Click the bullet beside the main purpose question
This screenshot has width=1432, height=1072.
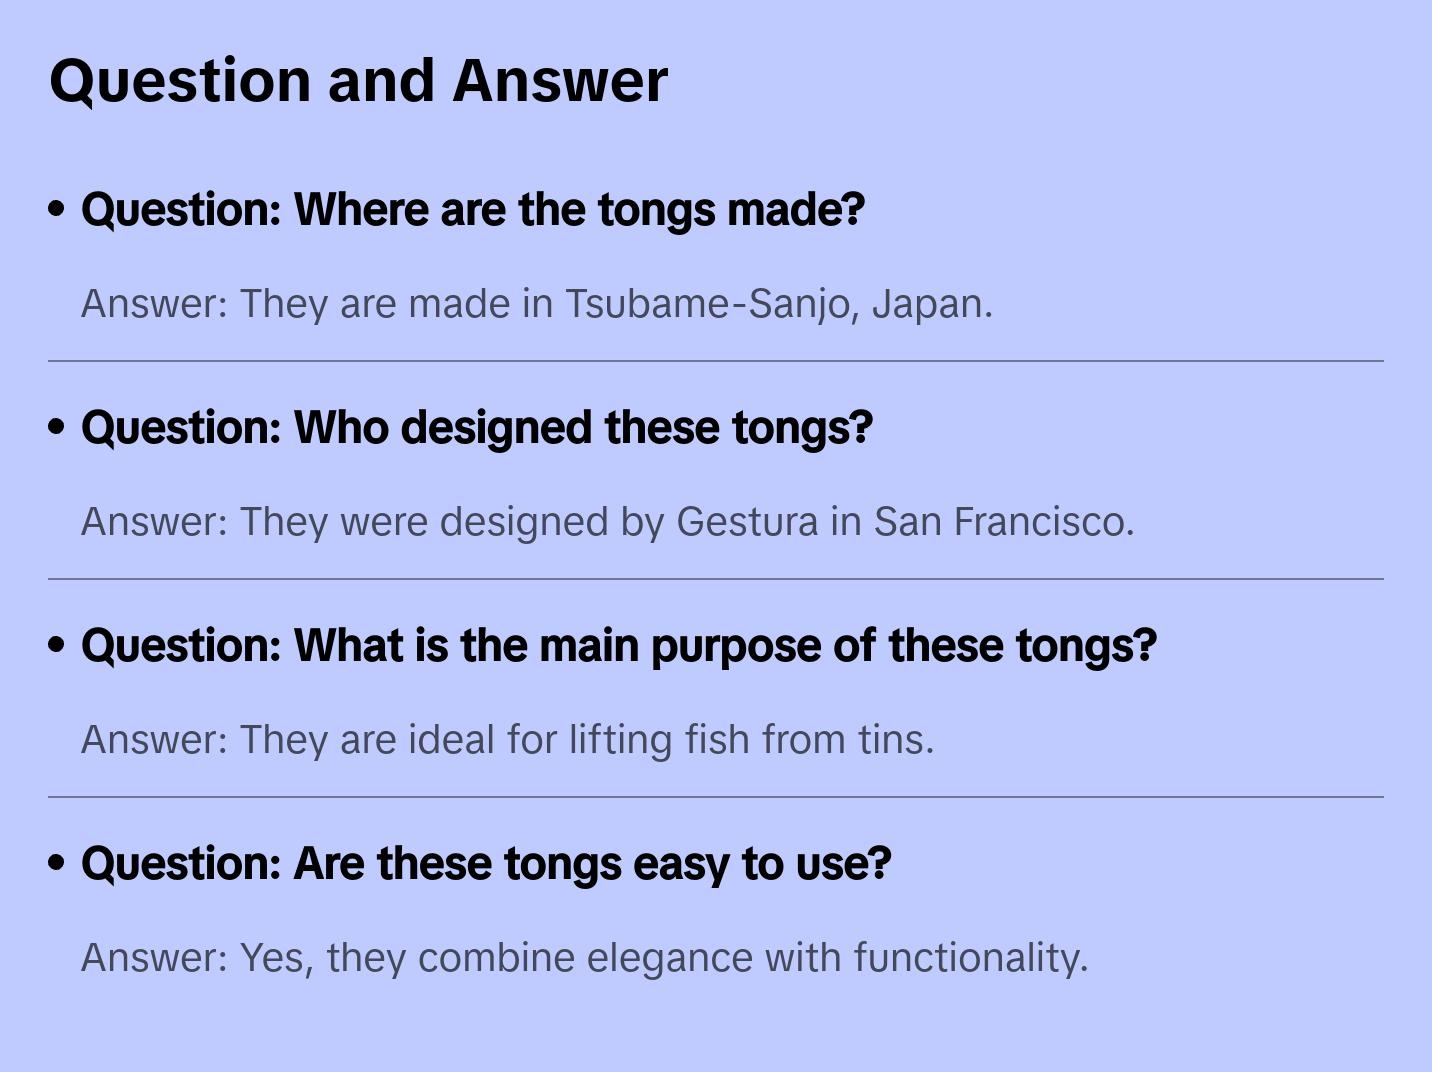(57, 646)
